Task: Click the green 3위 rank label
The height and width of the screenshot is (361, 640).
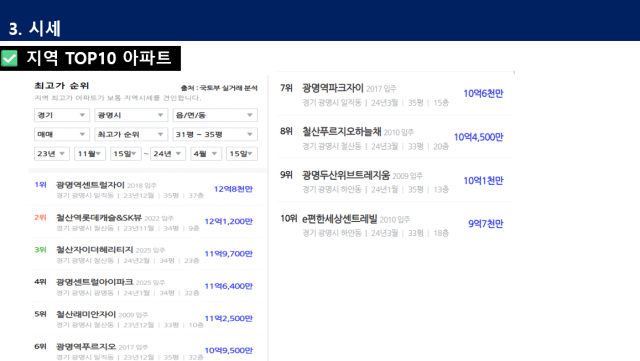Action: [40, 250]
